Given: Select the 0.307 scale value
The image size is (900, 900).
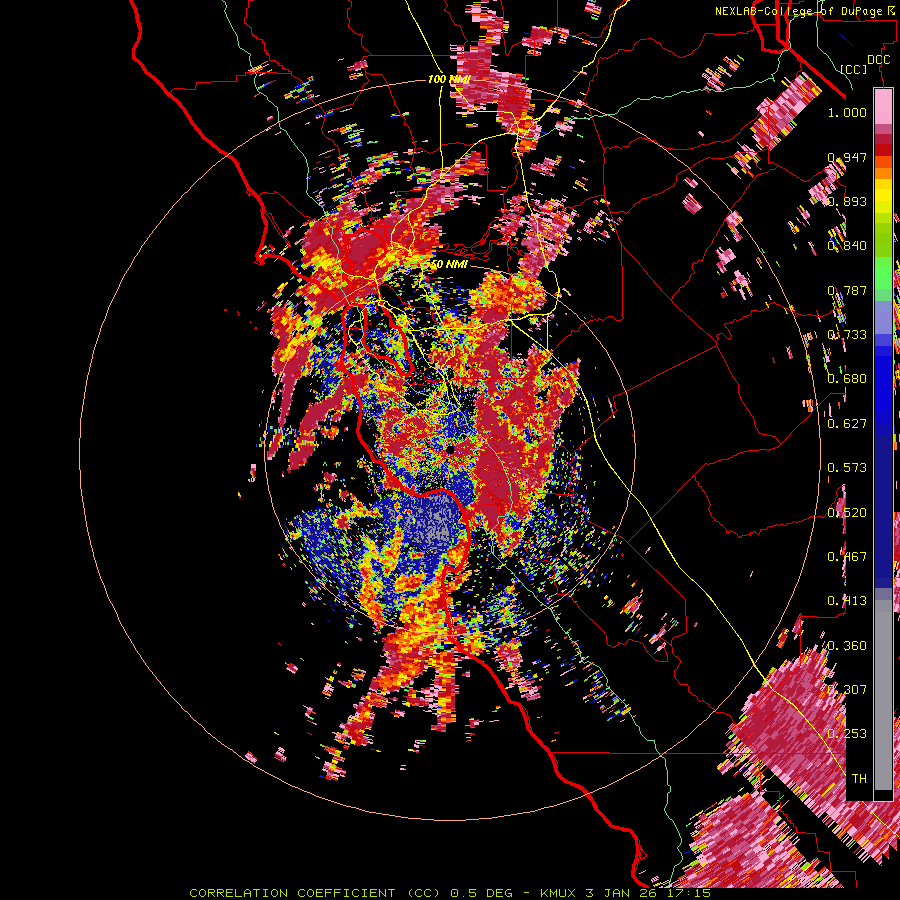Looking at the screenshot, I should tap(847, 690).
